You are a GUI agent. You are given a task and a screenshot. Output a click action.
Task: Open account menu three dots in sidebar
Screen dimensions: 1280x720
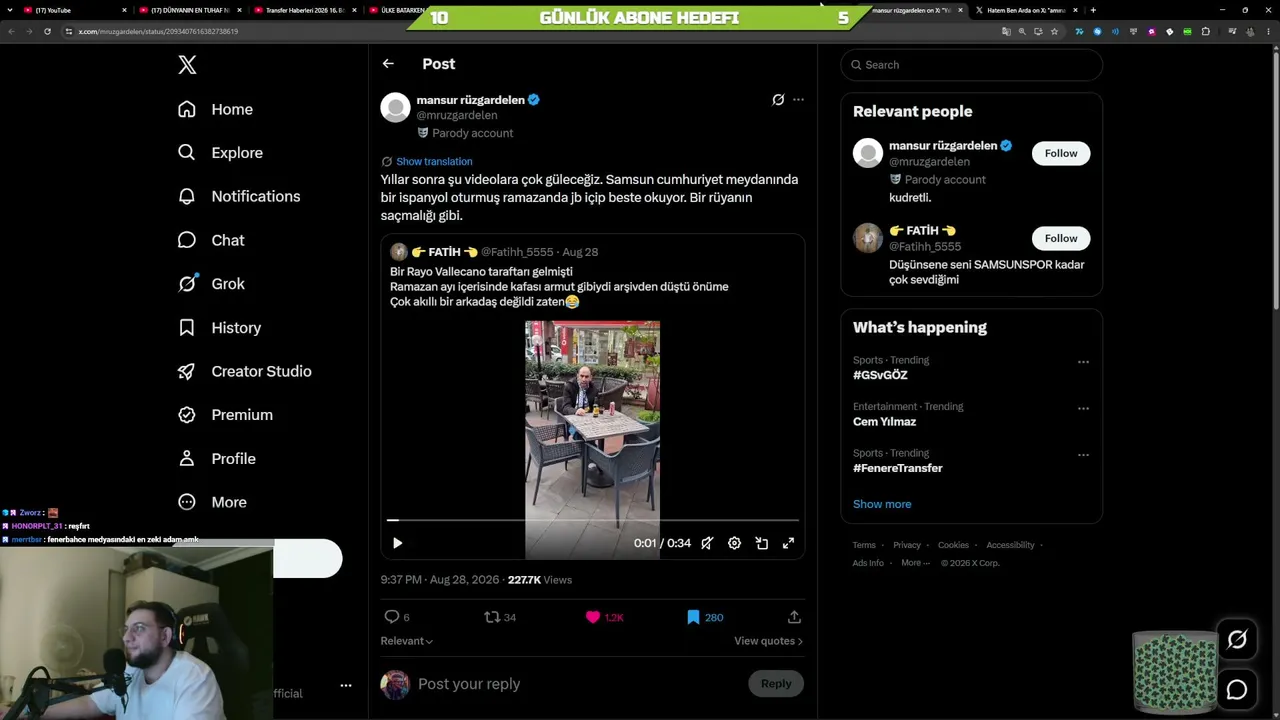tap(346, 686)
